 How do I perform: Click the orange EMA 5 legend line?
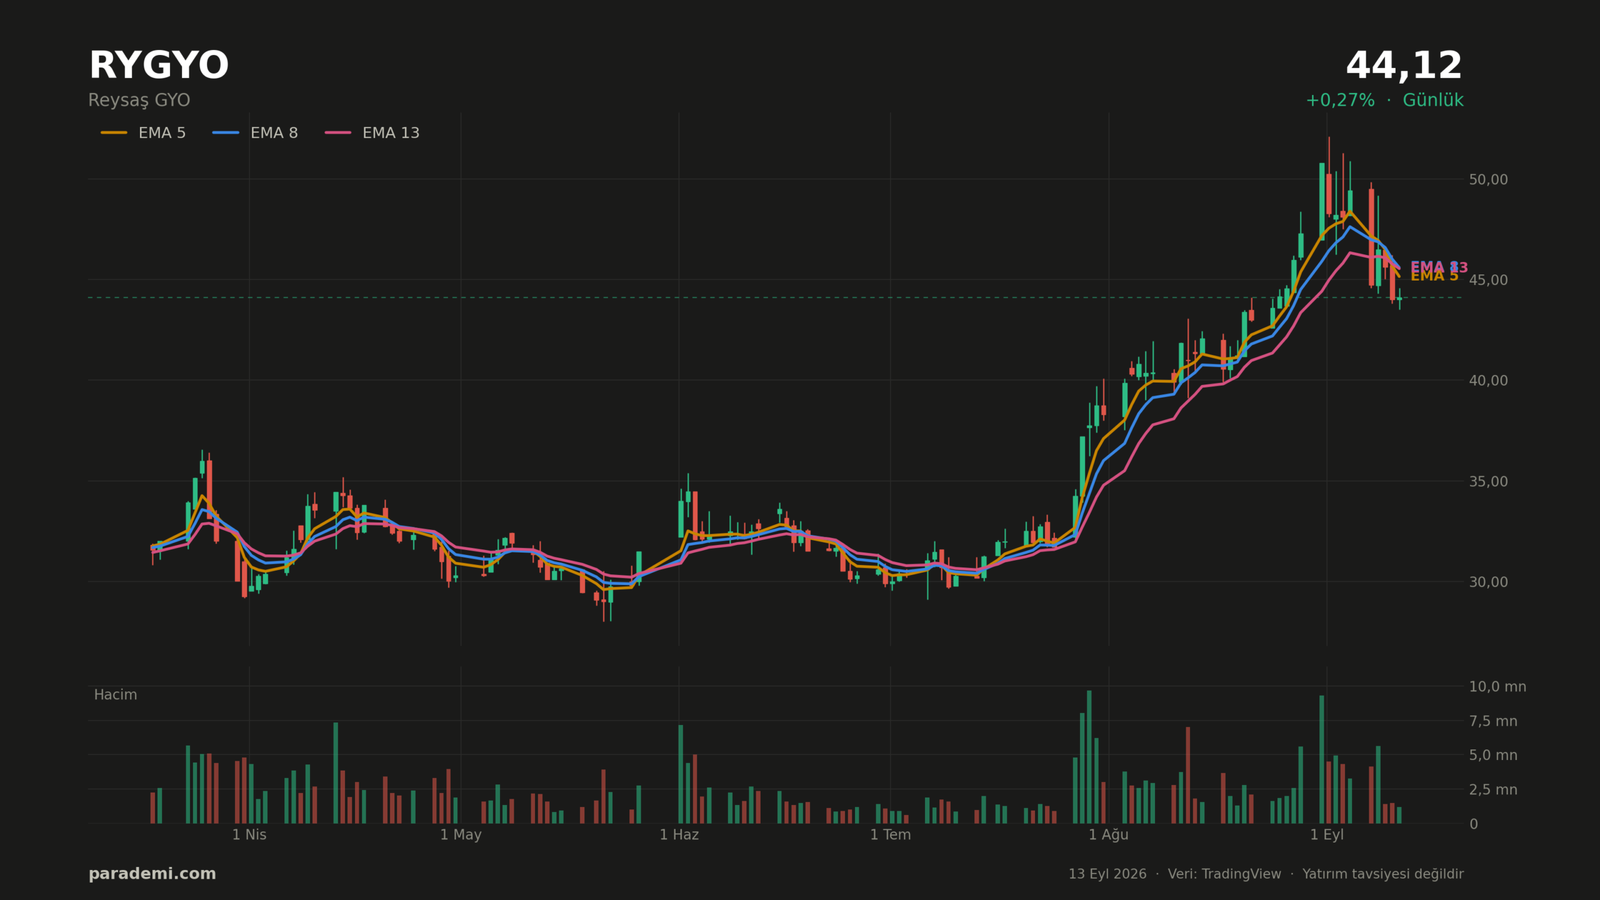tap(114, 133)
